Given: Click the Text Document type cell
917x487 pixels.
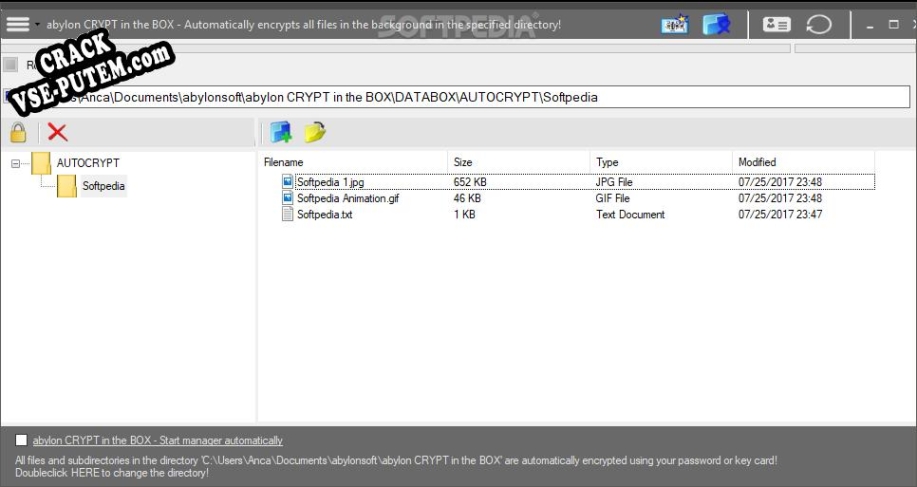Looking at the screenshot, I should (x=630, y=215).
